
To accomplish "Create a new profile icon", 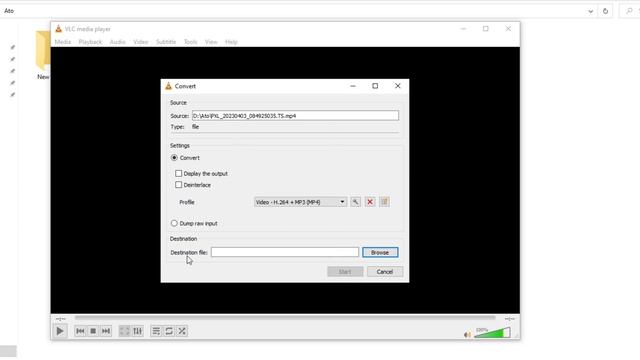I will 384,202.
